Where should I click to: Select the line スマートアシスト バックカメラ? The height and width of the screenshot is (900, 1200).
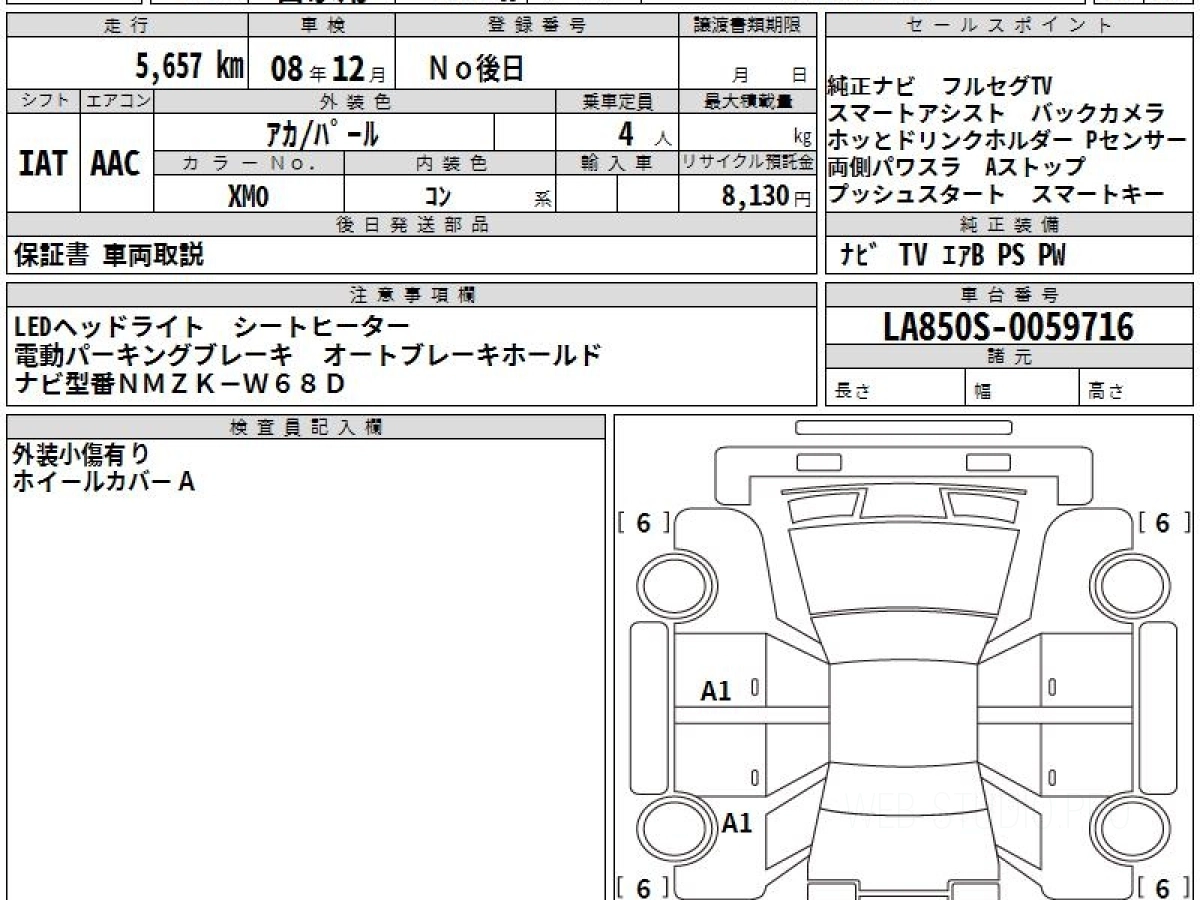click(996, 113)
